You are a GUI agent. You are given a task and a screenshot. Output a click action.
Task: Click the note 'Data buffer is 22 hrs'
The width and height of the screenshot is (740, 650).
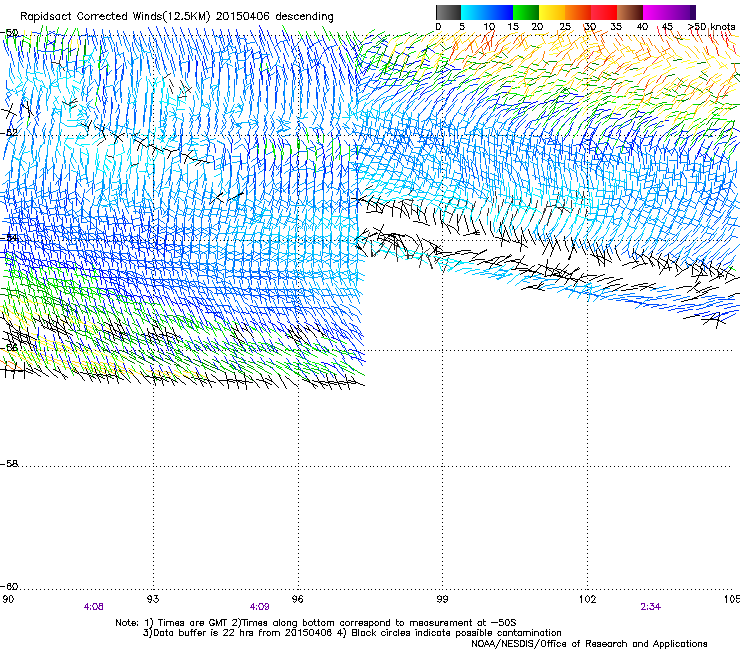(201, 633)
